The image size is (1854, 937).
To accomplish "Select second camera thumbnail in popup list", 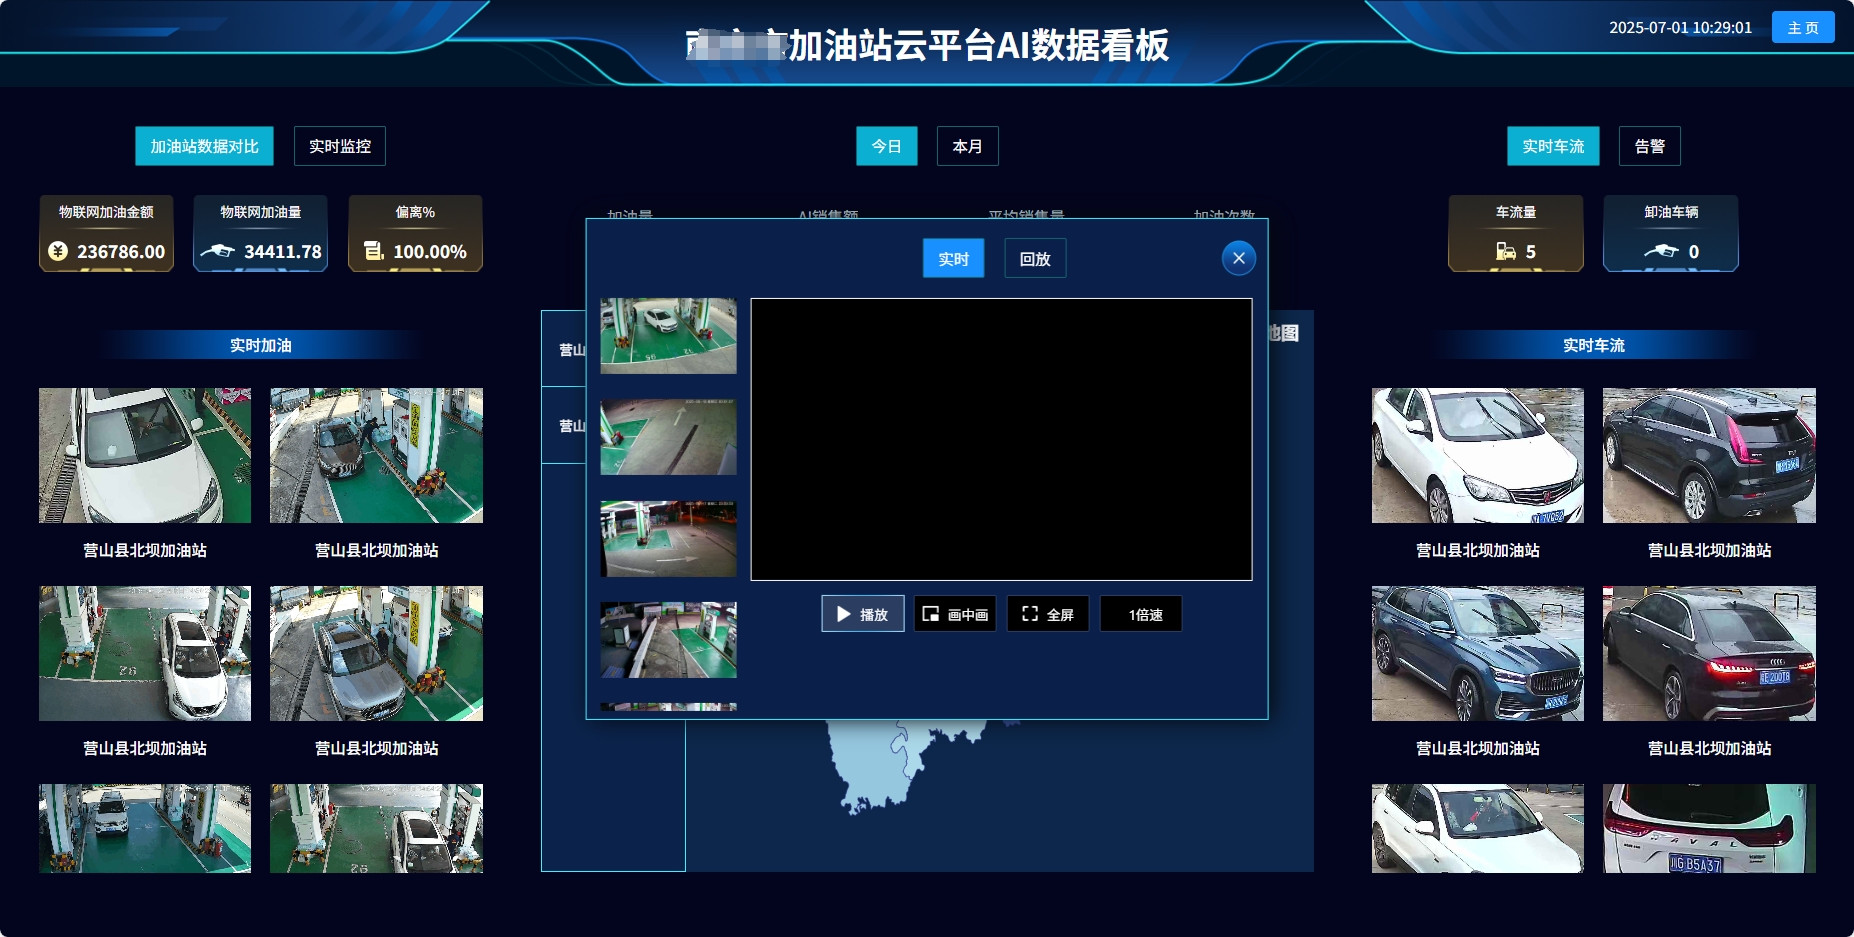I will (x=668, y=437).
